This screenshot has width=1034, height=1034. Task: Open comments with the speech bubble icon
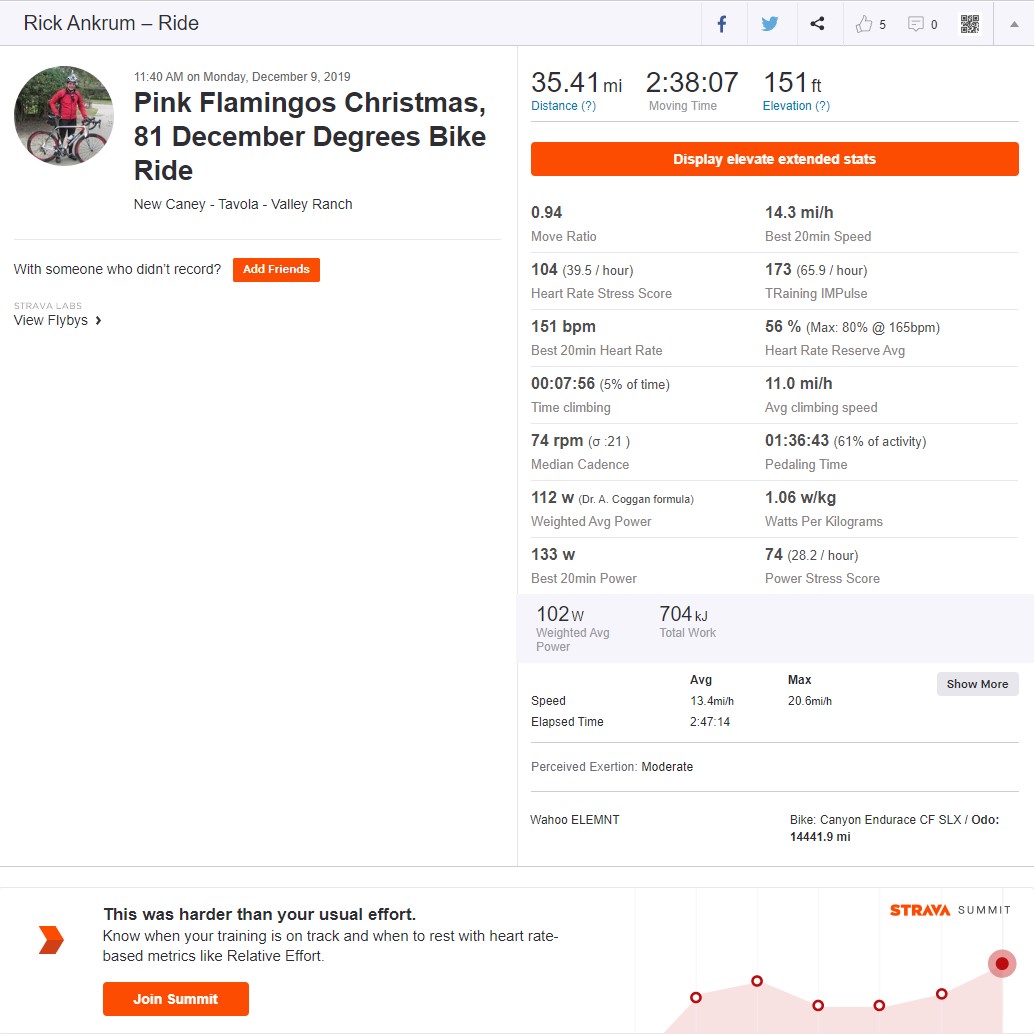pyautogui.click(x=915, y=24)
